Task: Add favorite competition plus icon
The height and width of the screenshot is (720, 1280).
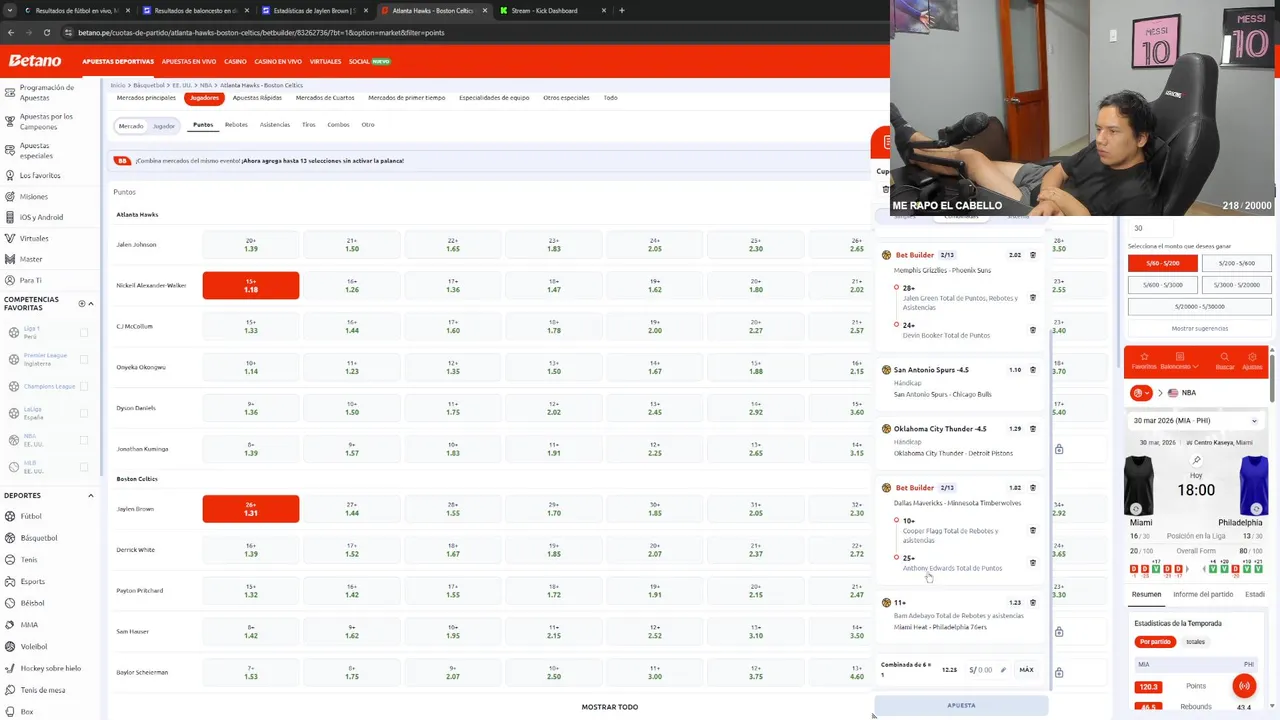Action: (82, 303)
